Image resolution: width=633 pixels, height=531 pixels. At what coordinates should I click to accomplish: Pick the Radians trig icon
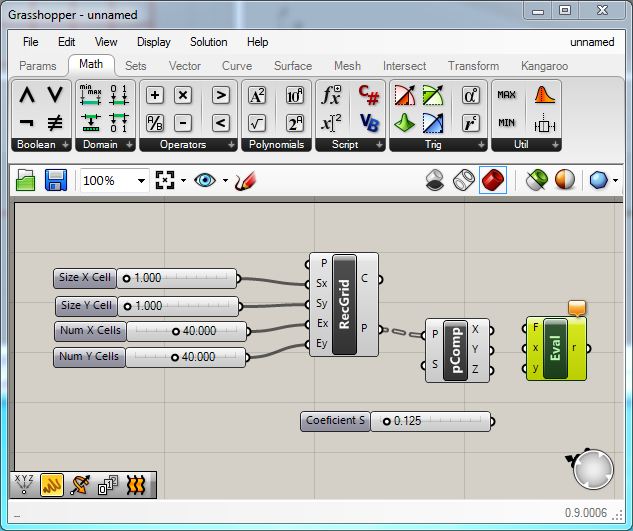click(x=470, y=123)
